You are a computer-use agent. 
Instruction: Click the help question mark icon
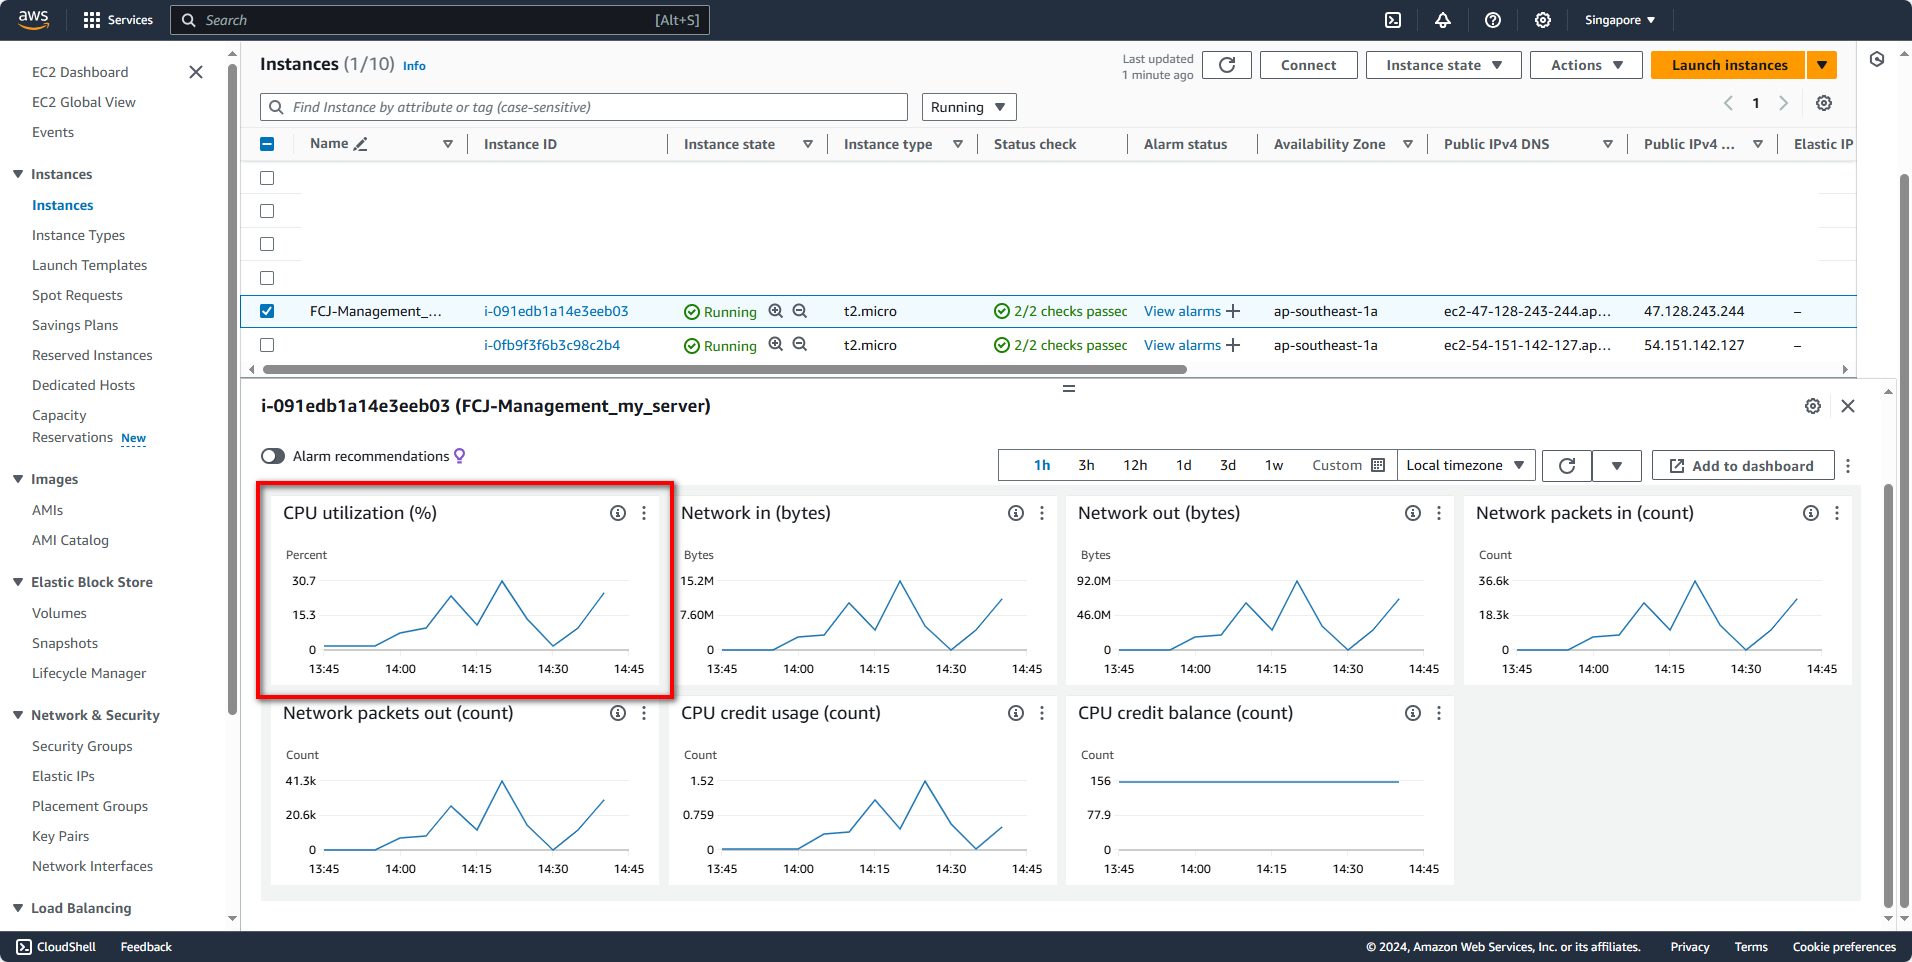(x=1493, y=20)
